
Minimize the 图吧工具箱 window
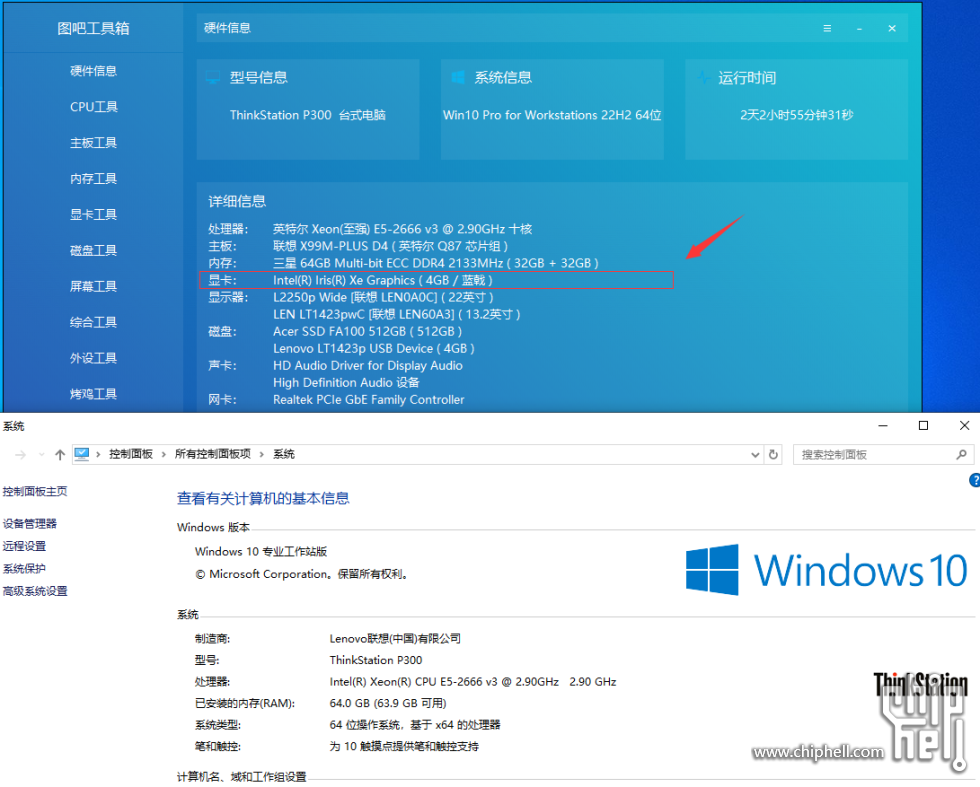point(859,29)
